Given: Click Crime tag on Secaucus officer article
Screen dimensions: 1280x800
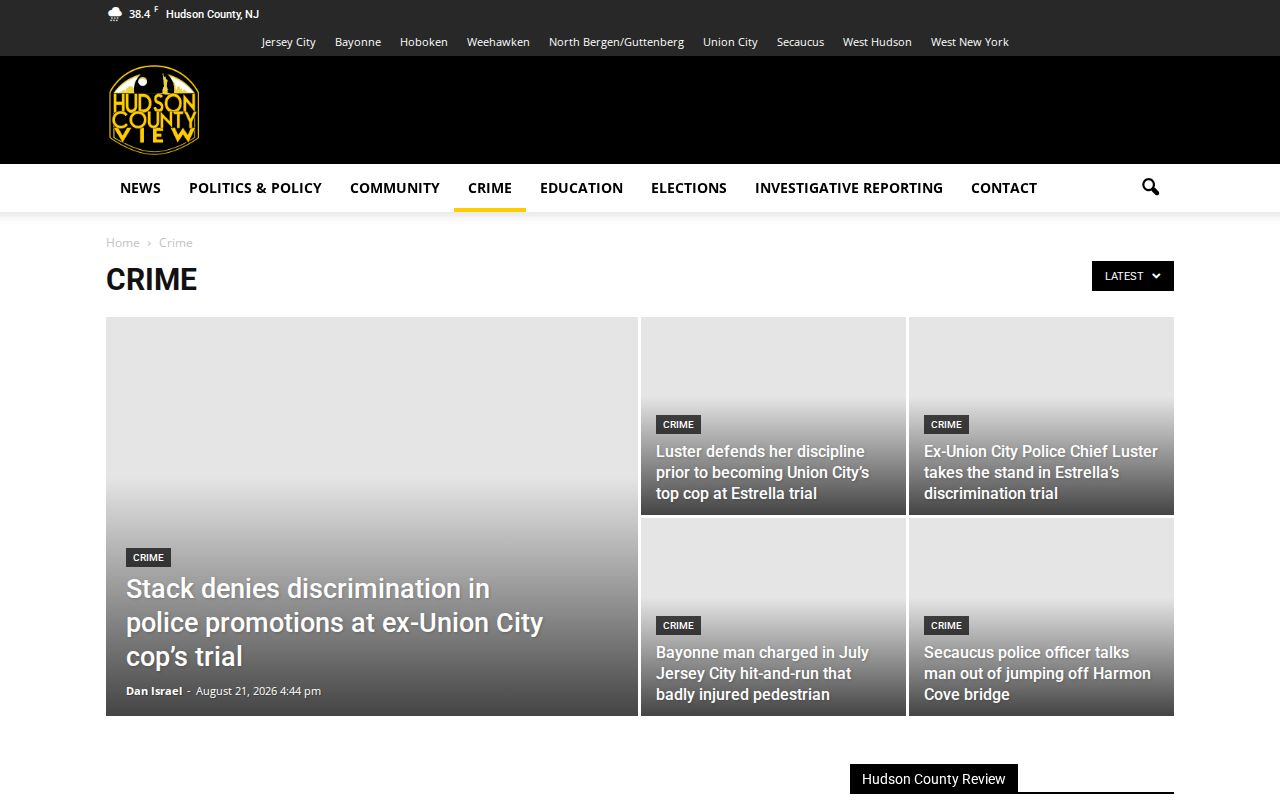Looking at the screenshot, I should [x=946, y=626].
